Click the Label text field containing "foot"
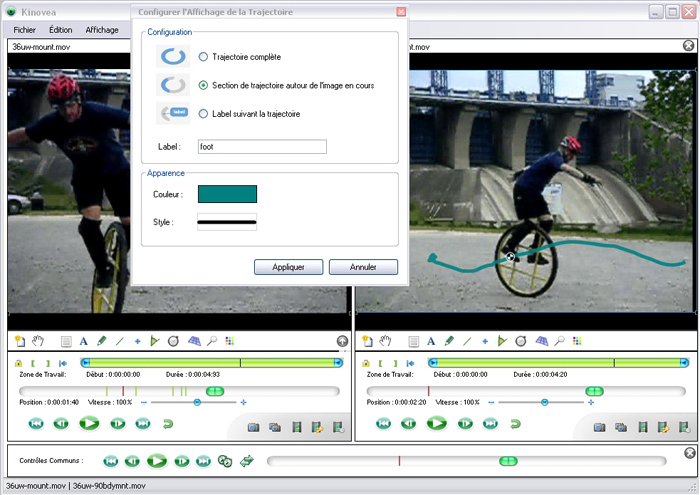This screenshot has height=495, width=700. point(262,147)
